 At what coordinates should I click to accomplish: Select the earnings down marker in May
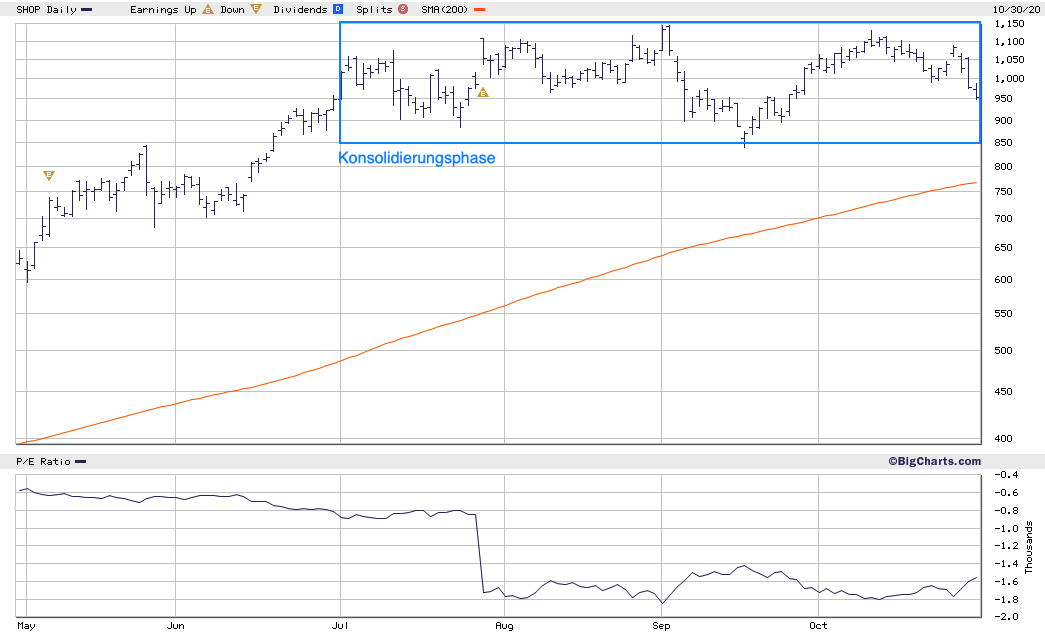(49, 175)
